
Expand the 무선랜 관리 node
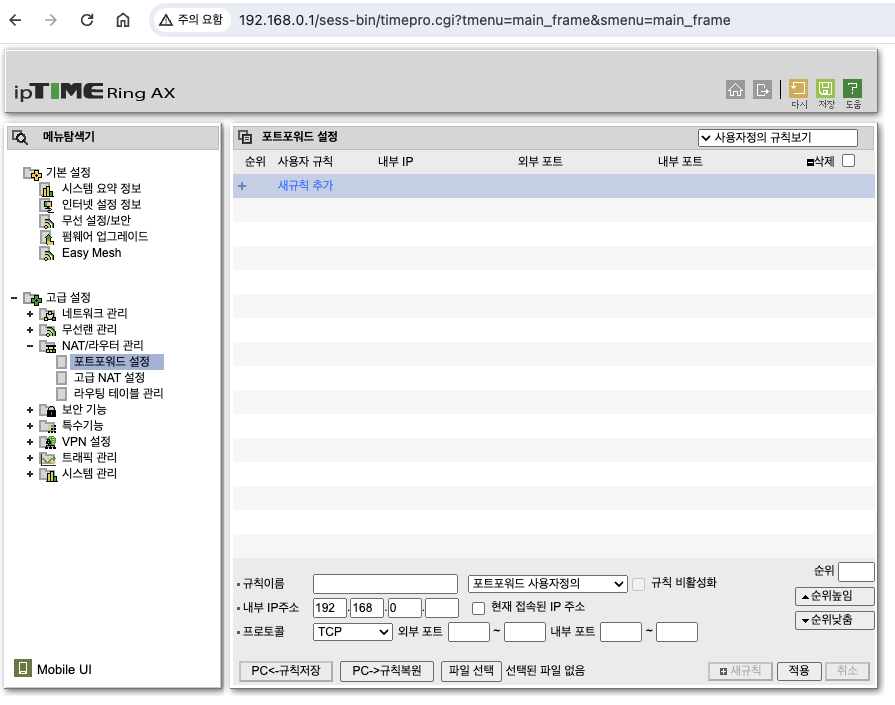pos(30,330)
